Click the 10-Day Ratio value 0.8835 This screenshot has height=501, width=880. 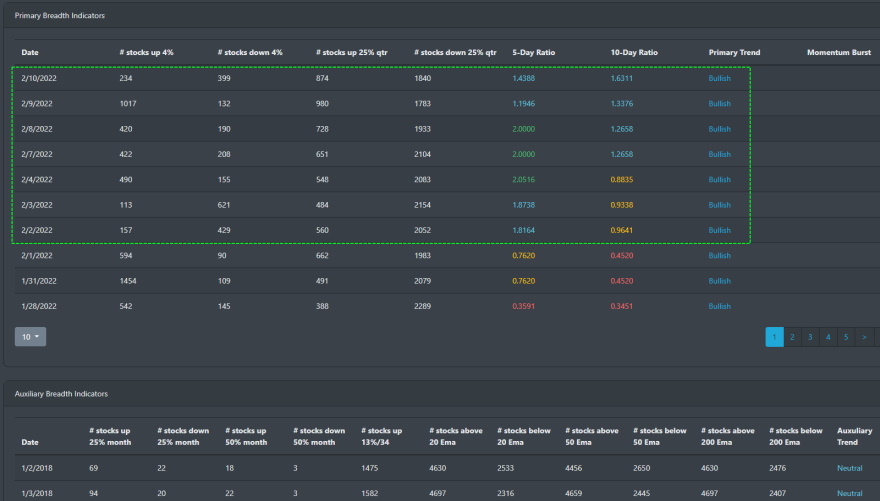622,180
